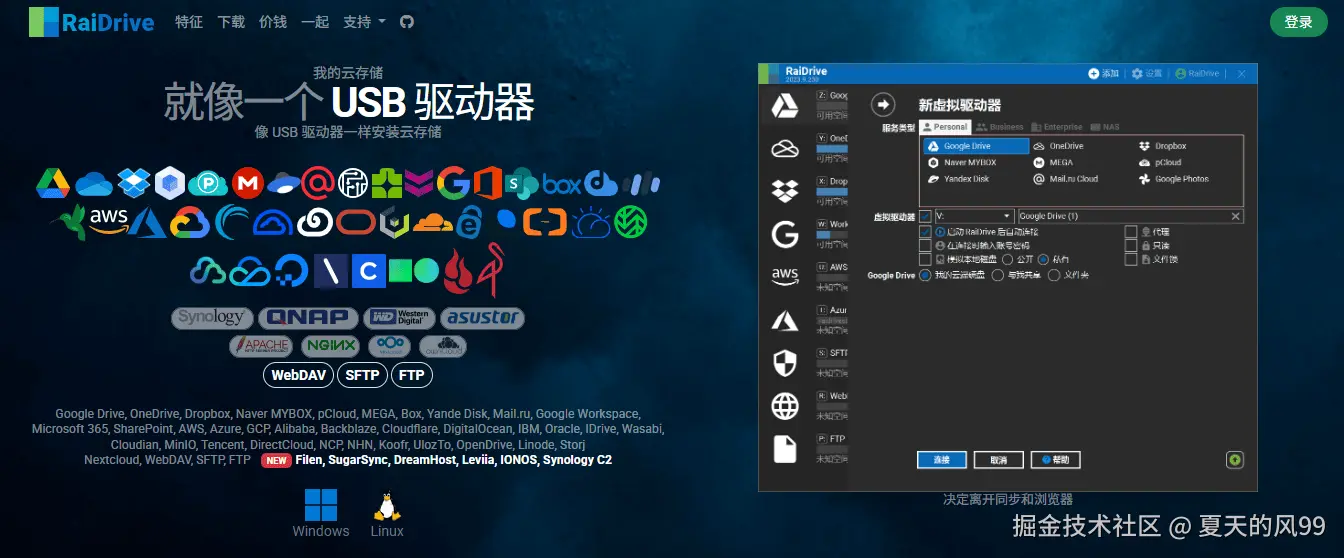Select the Azure icon in RaiDrive app sidebar

click(x=785, y=320)
